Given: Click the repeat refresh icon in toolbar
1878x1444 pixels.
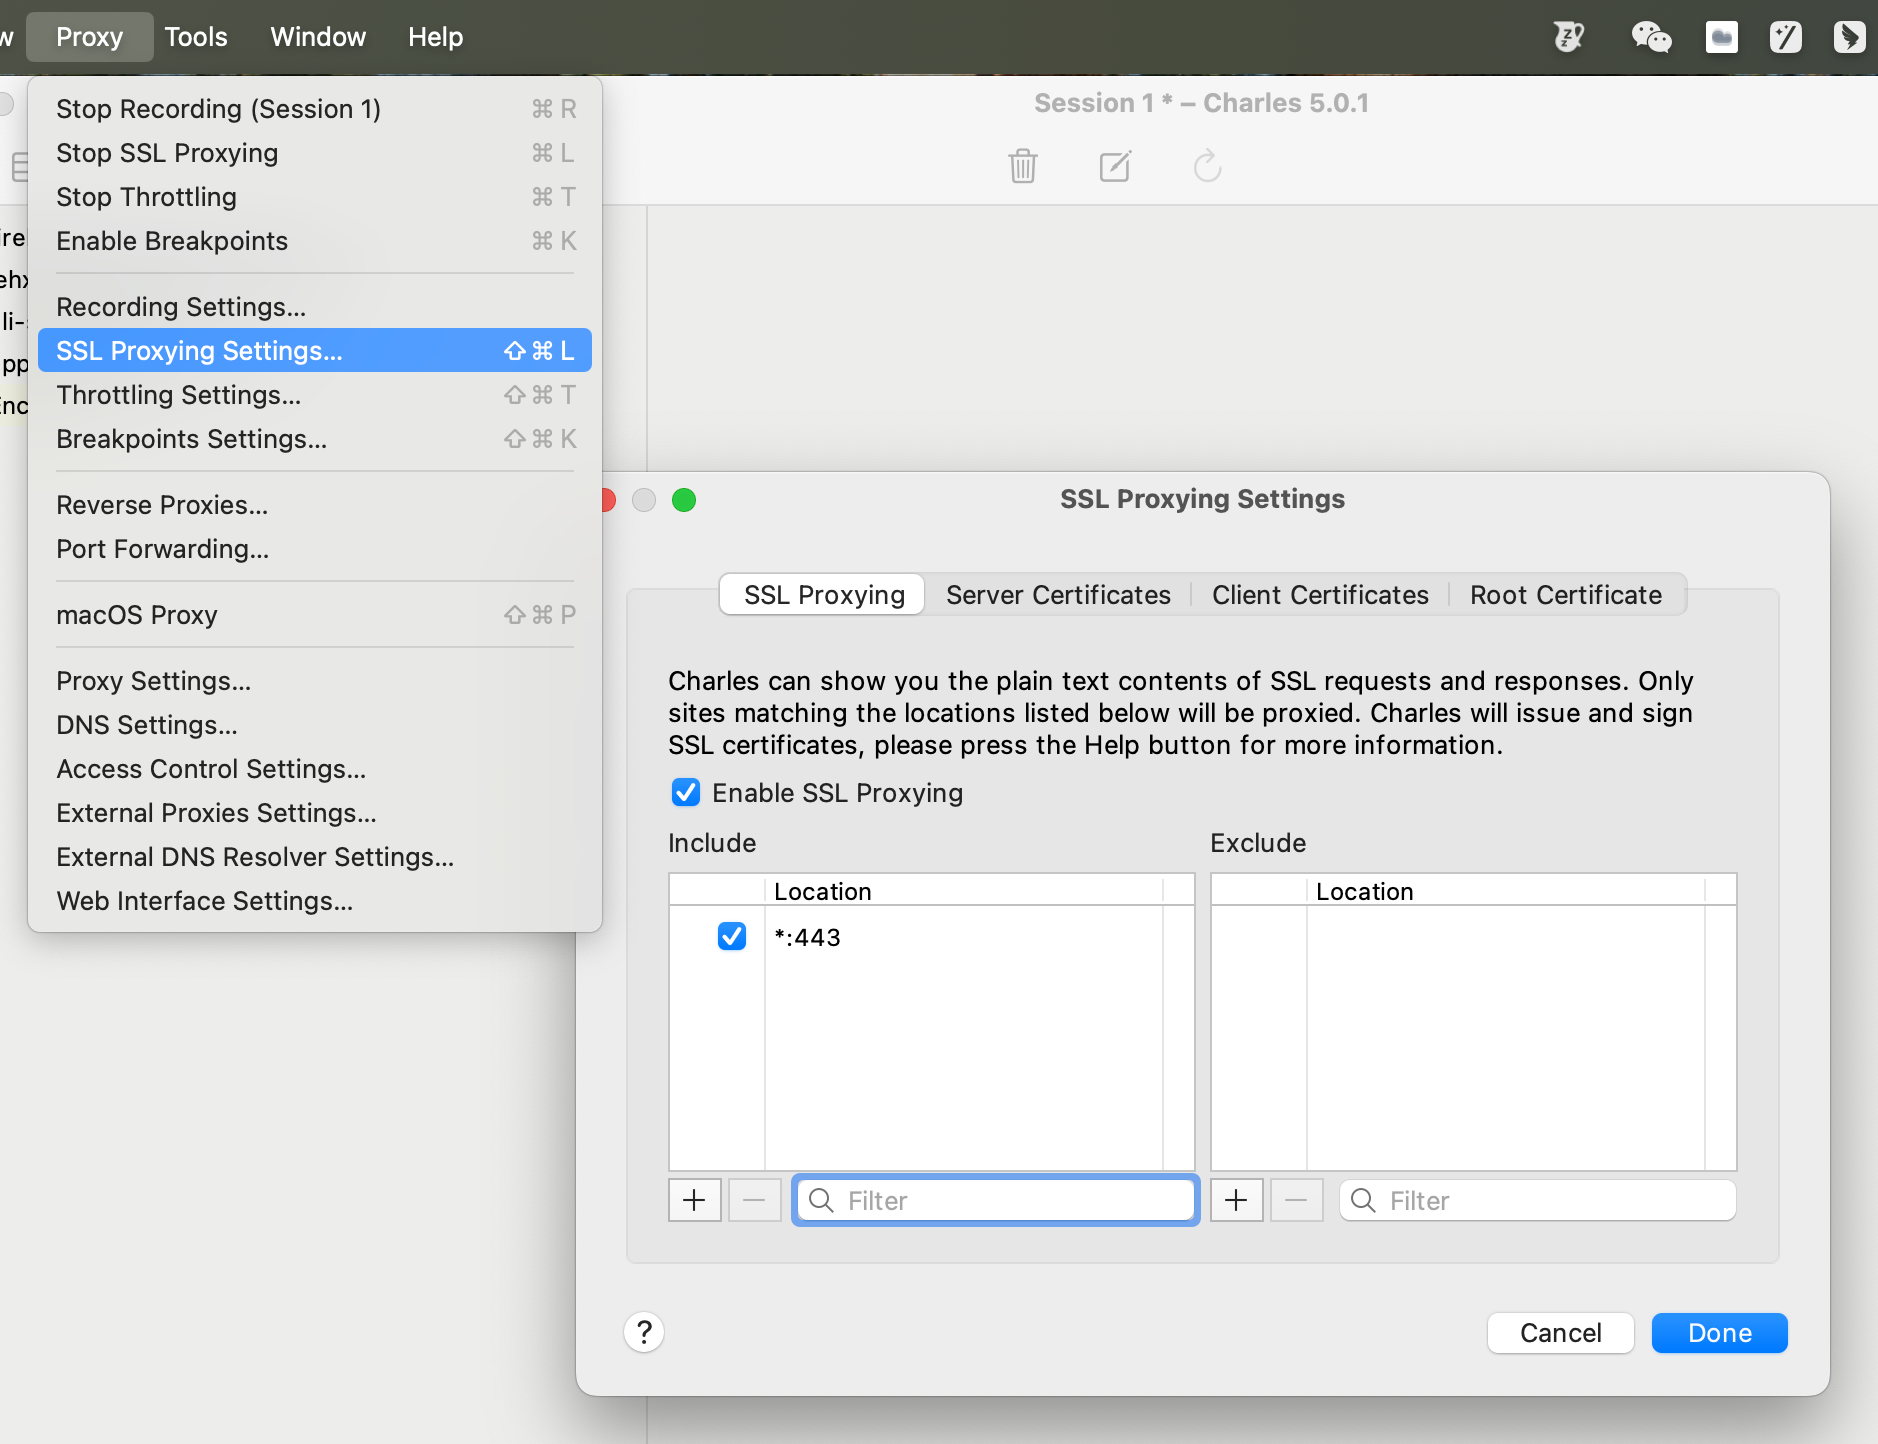Looking at the screenshot, I should pos(1207,165).
